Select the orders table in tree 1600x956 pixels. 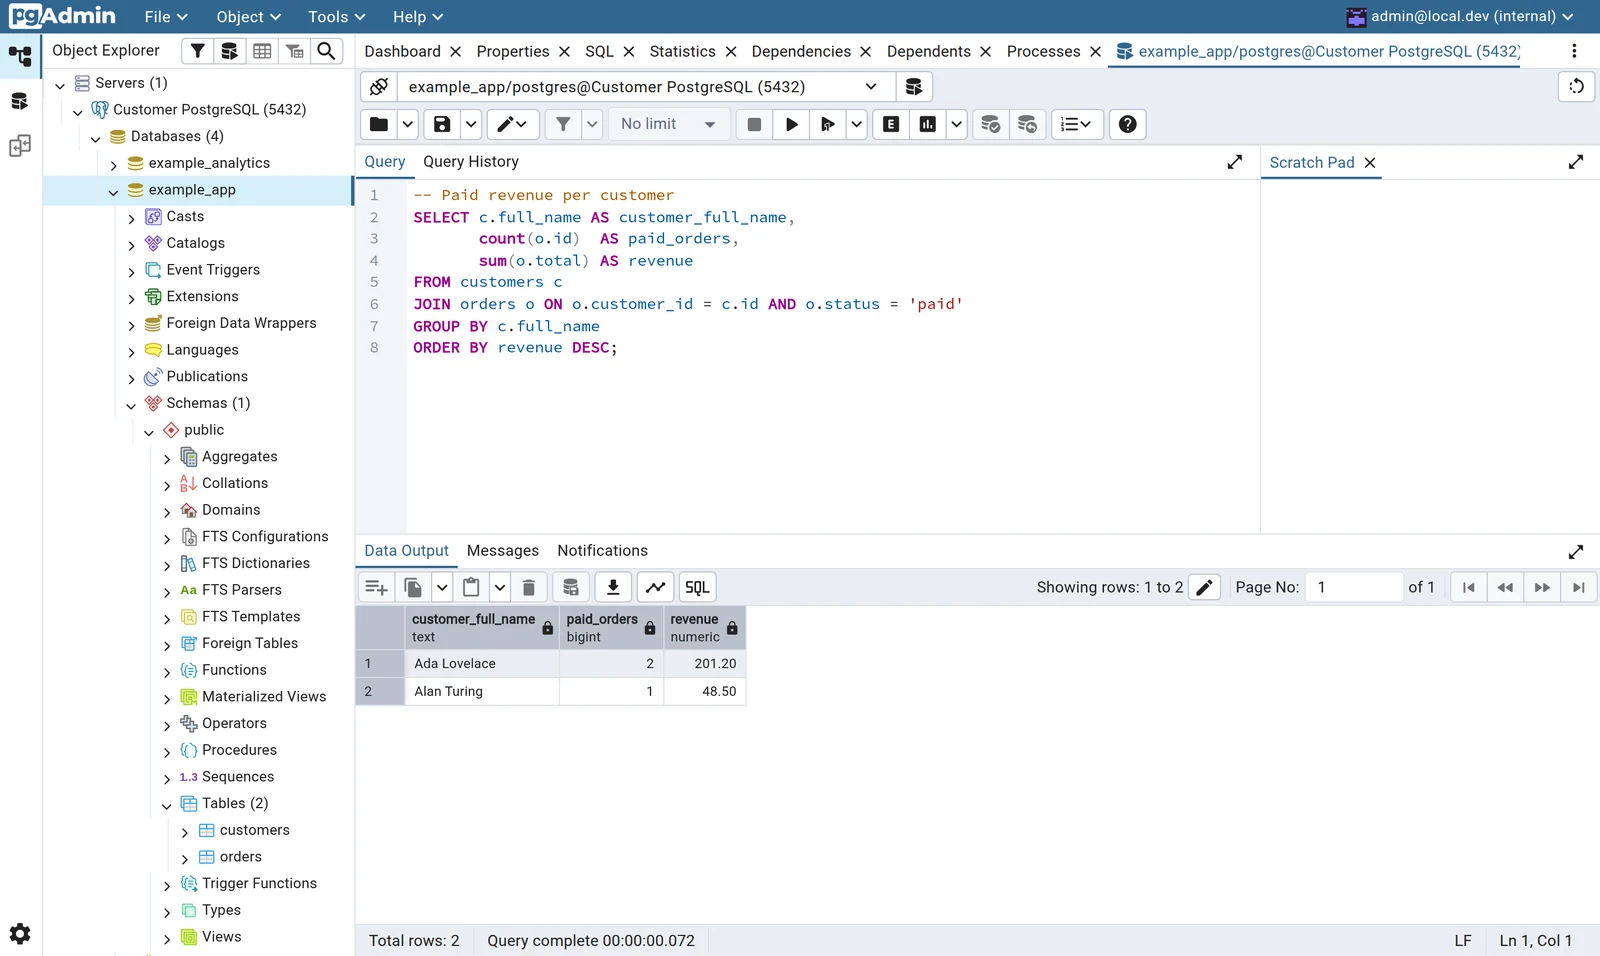[240, 857]
